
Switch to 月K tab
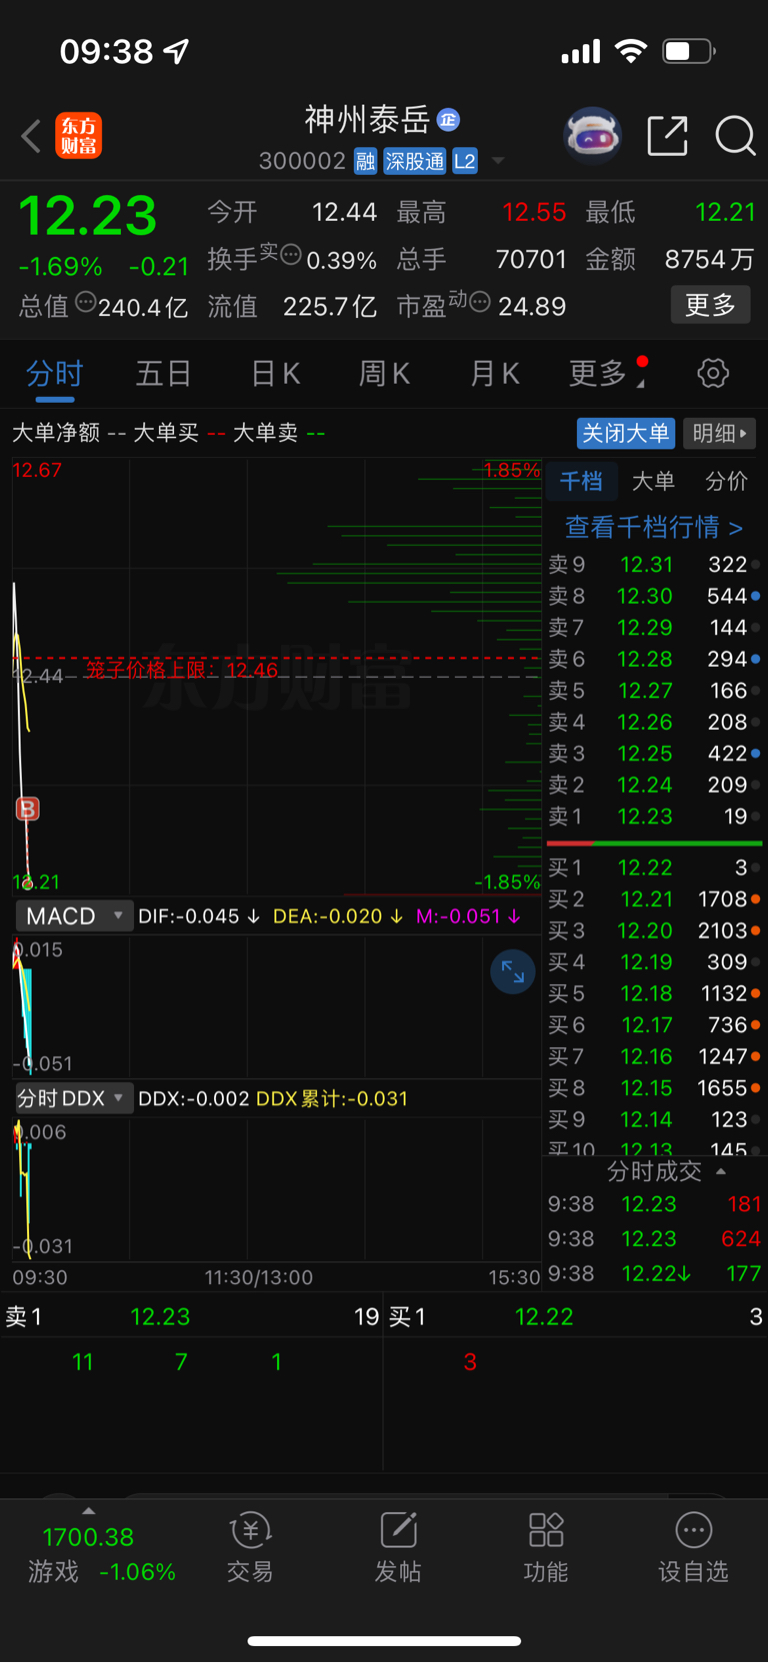[495, 374]
